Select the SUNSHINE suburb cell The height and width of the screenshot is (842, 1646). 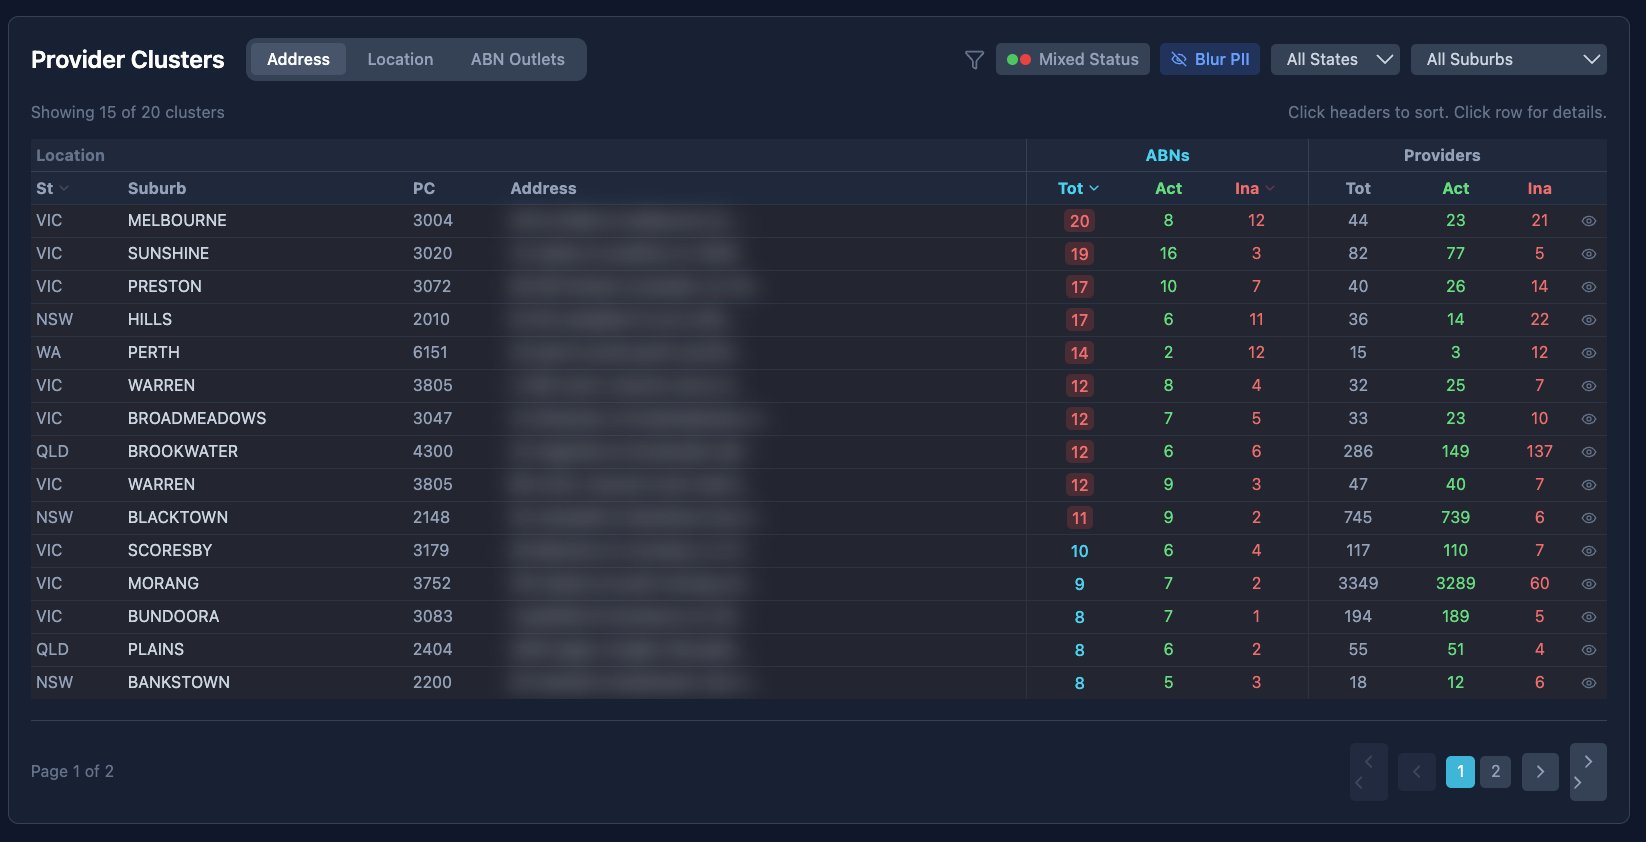coord(168,253)
